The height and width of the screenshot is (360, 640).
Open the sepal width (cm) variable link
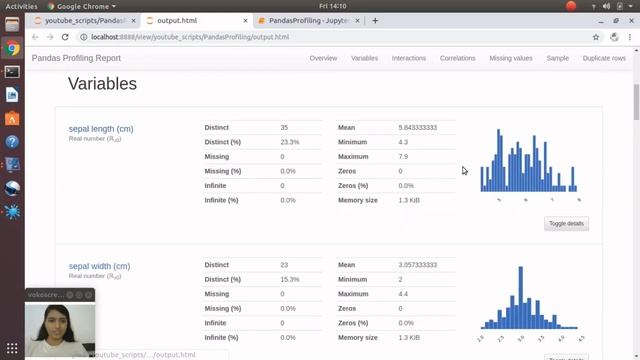click(99, 266)
